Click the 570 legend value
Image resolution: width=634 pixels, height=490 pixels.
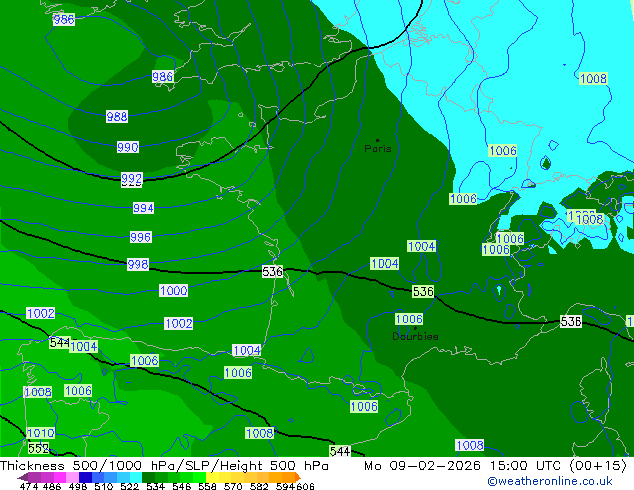click(x=233, y=486)
